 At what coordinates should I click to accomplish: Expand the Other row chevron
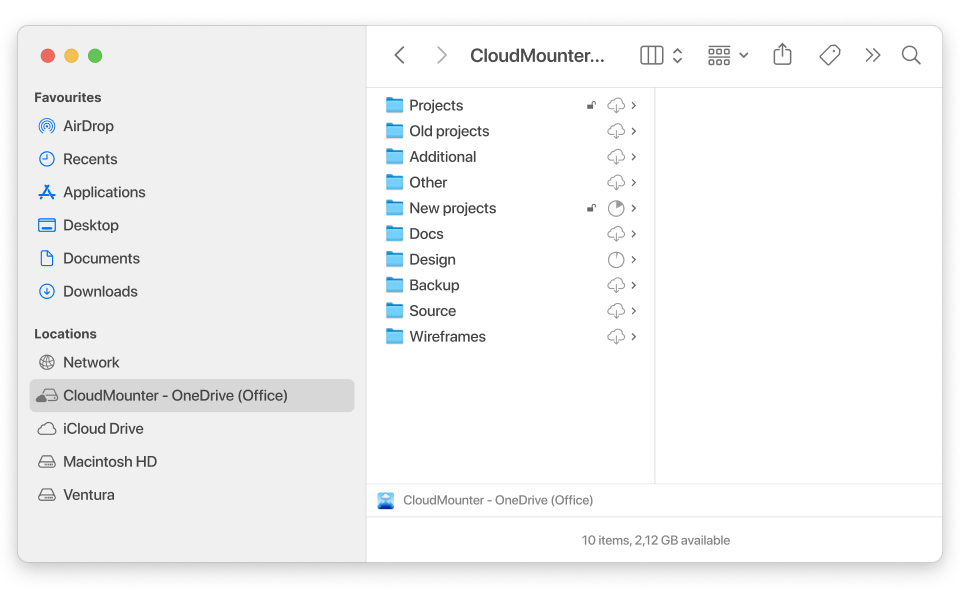coord(634,182)
